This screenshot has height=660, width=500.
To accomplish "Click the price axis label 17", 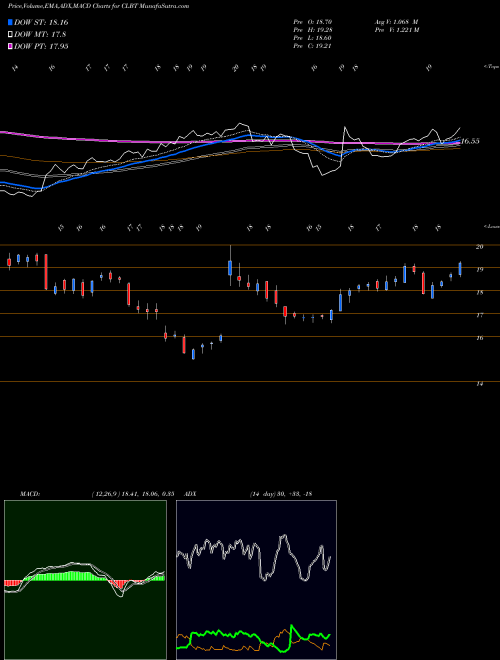I will [x=479, y=315].
